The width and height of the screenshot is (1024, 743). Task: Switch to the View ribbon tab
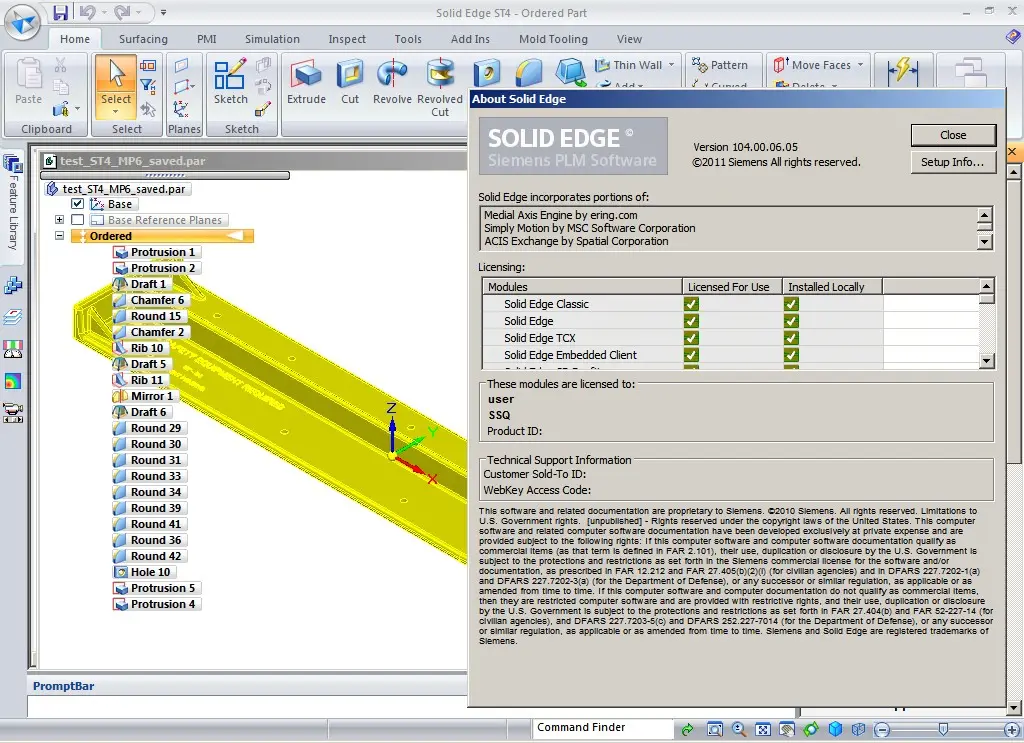(x=629, y=39)
